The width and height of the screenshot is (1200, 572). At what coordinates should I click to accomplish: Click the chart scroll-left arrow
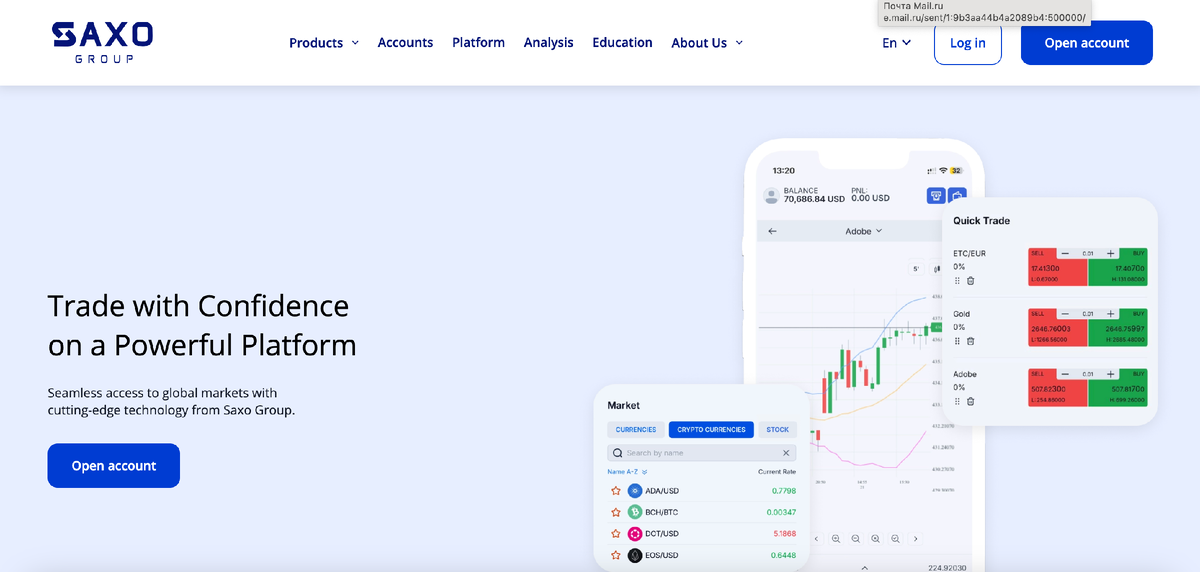(x=816, y=538)
